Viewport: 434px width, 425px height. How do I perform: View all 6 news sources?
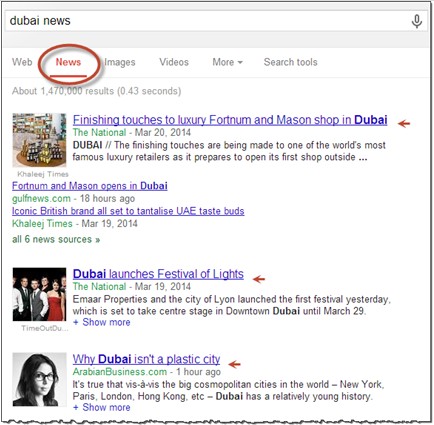pos(56,239)
